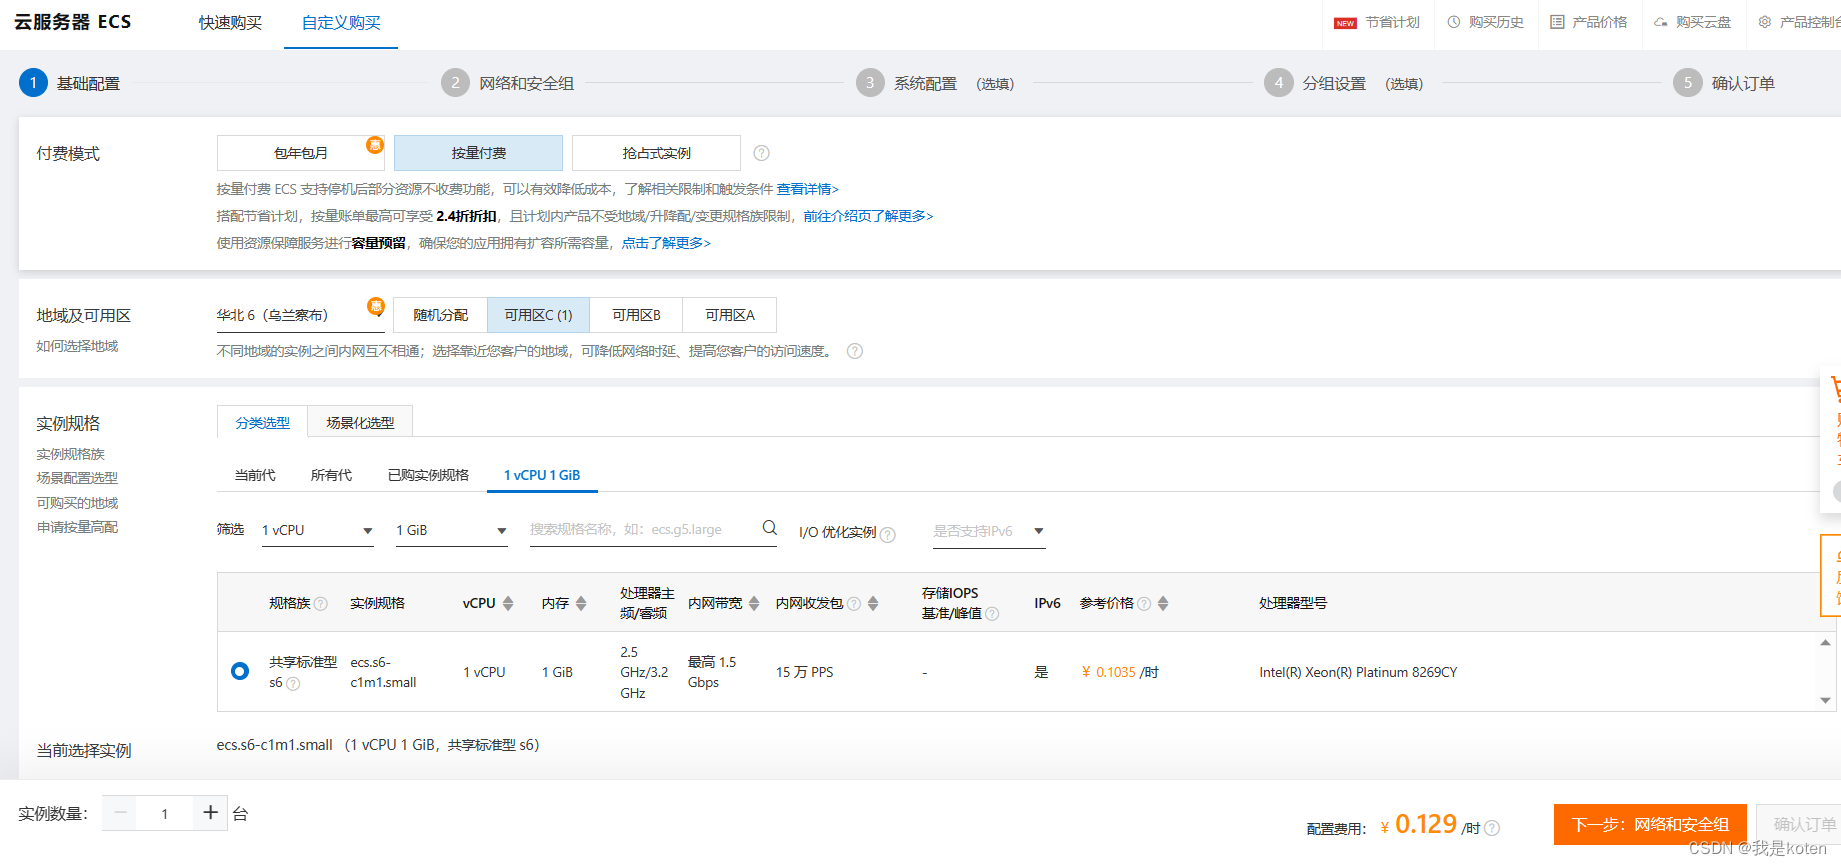The image size is (1841, 866).
Task: Open the 实例规格族 side link
Action: click(x=70, y=454)
